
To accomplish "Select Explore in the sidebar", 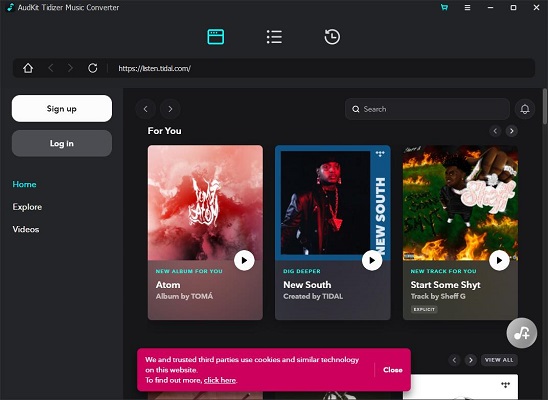I will (x=27, y=207).
